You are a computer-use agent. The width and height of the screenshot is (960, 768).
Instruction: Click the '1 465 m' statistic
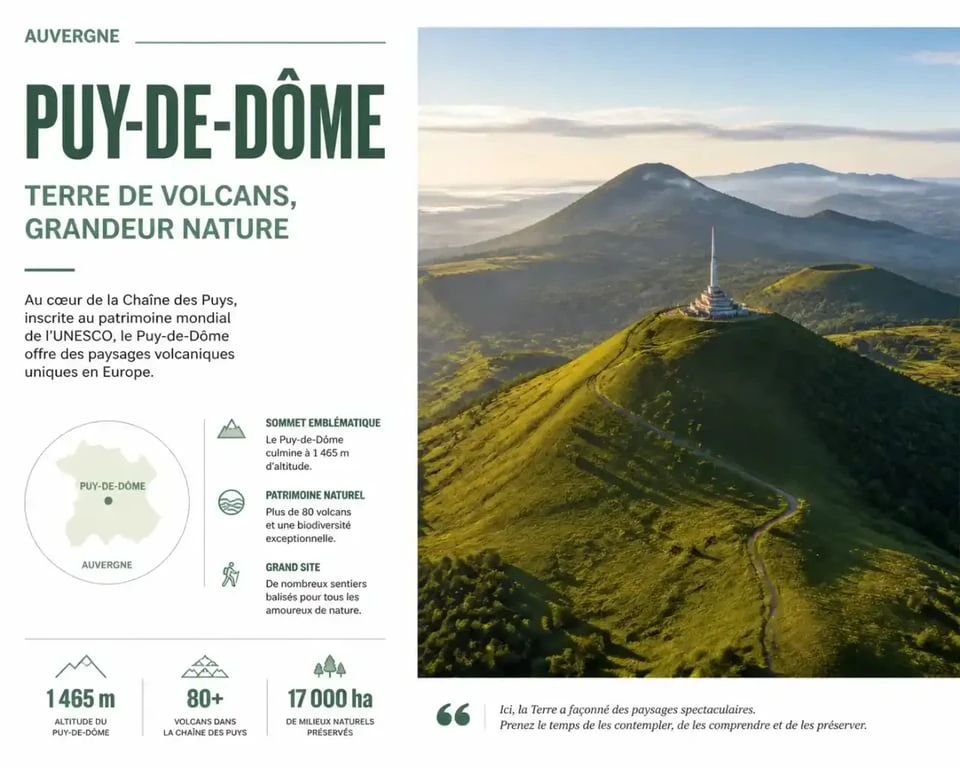[81, 699]
